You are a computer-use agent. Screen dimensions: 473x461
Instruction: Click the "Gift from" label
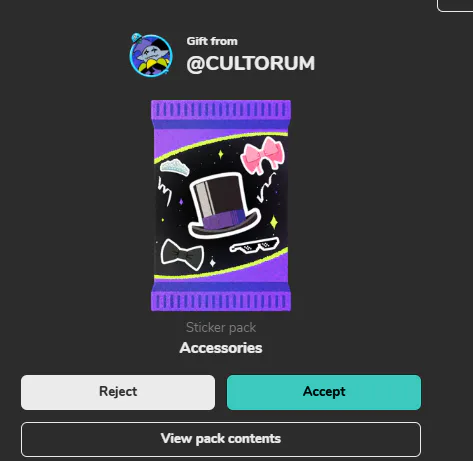[212, 41]
